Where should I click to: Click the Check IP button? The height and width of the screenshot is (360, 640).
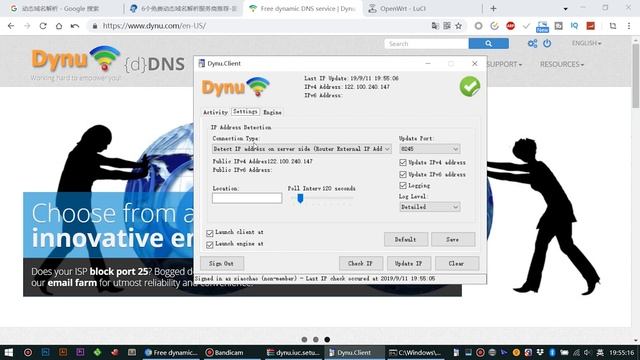point(360,264)
